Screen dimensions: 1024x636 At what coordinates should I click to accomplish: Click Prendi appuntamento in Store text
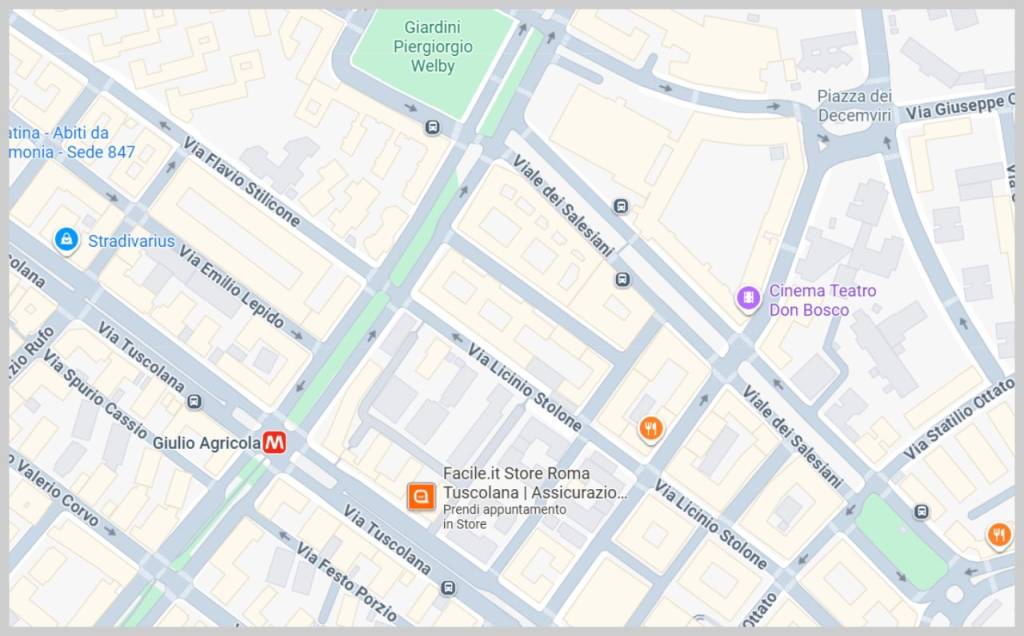click(504, 517)
